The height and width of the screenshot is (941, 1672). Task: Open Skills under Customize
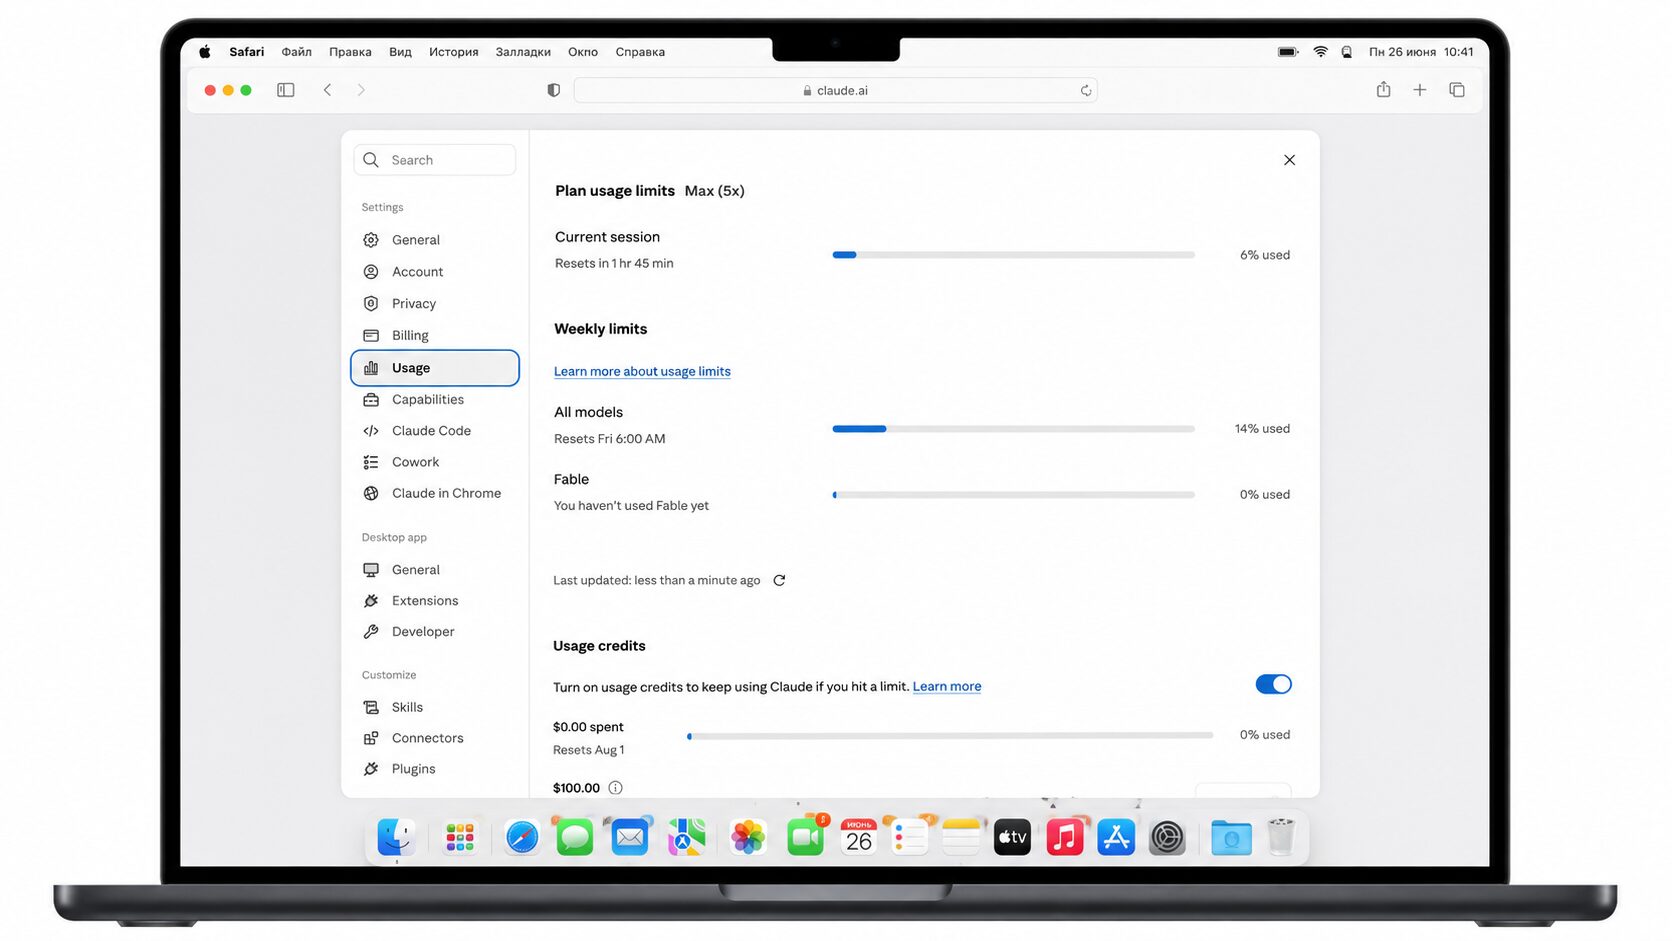click(x=435, y=707)
